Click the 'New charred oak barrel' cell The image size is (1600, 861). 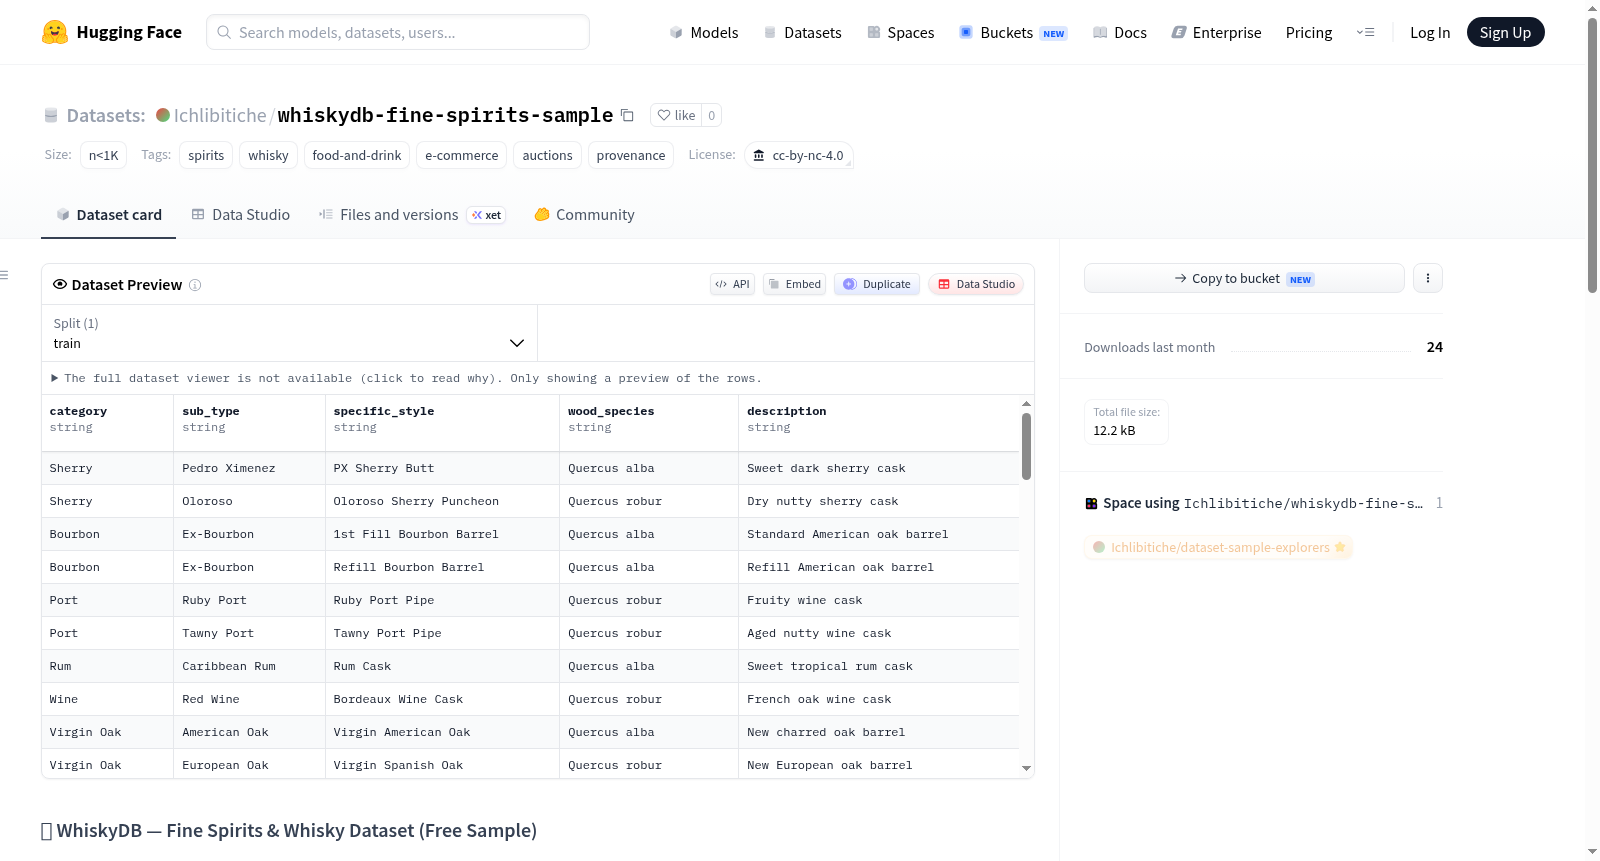coord(879,732)
